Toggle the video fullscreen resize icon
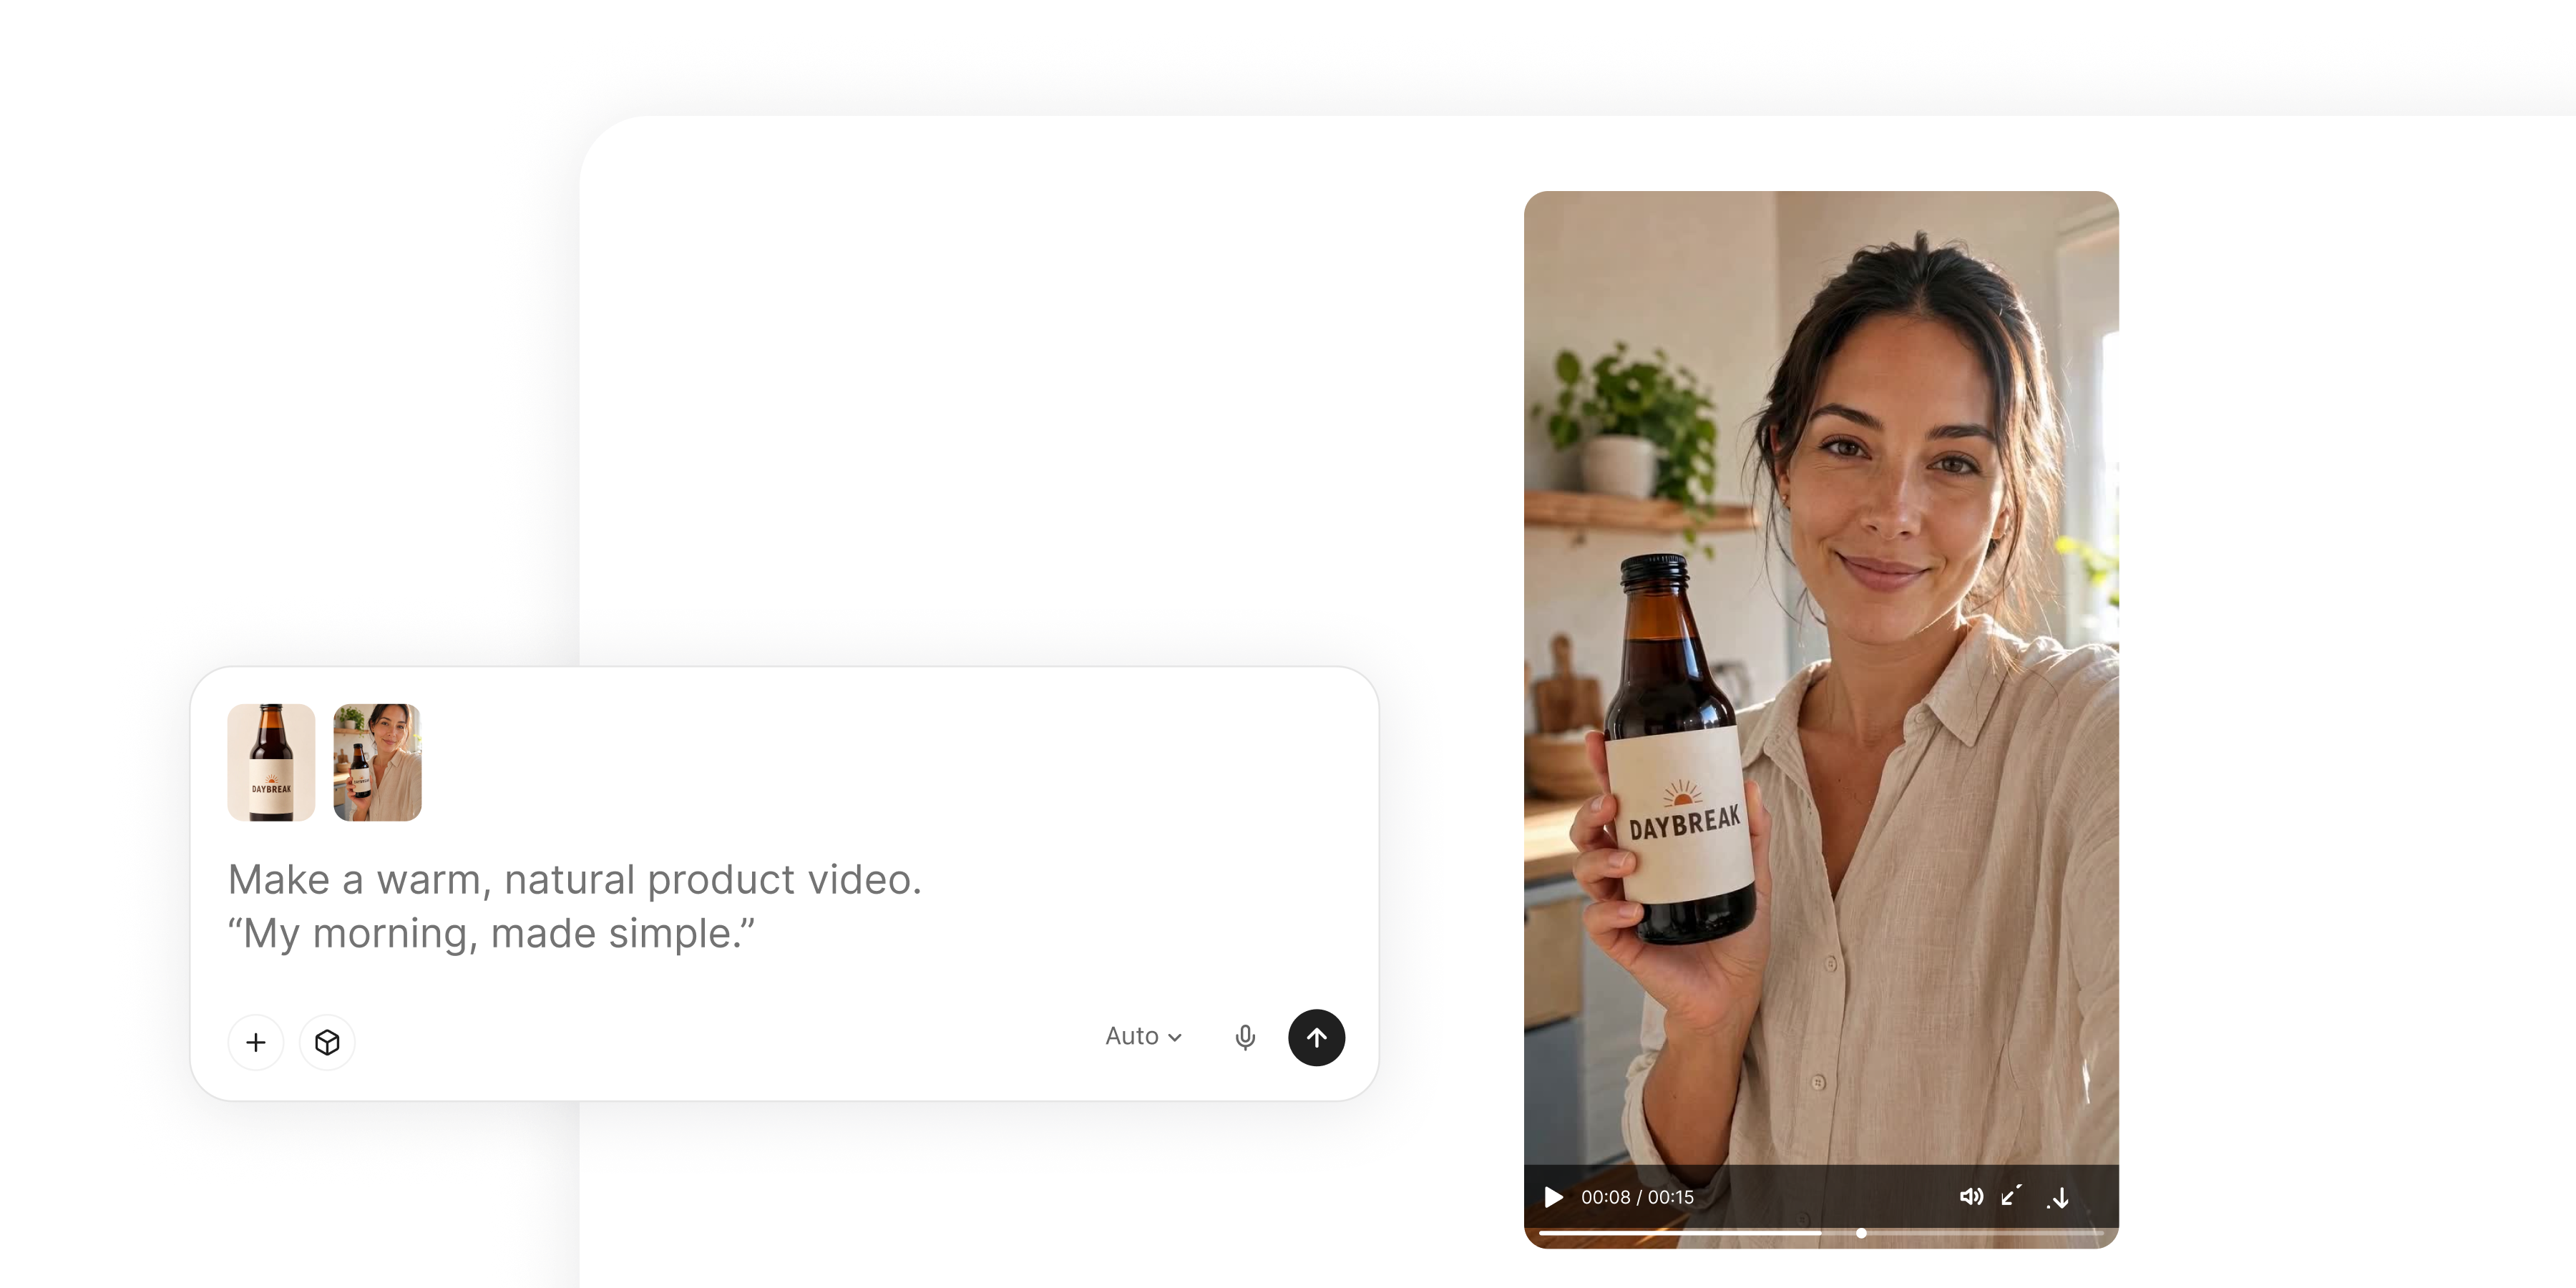Screen dimensions: 2576x1288 click(x=2012, y=1196)
